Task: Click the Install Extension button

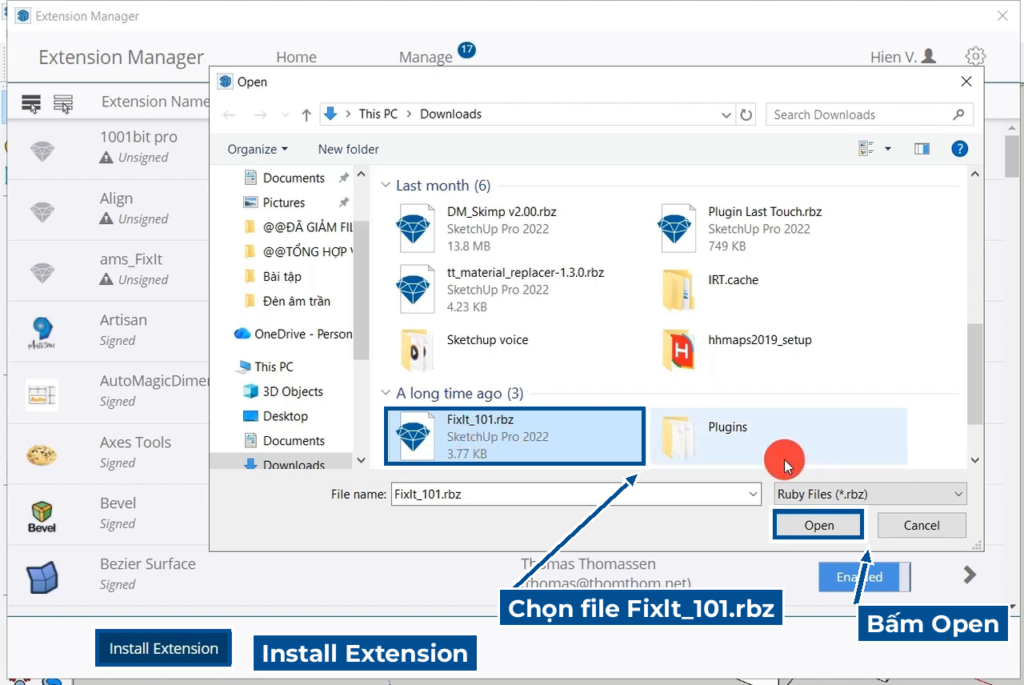Action: [163, 648]
